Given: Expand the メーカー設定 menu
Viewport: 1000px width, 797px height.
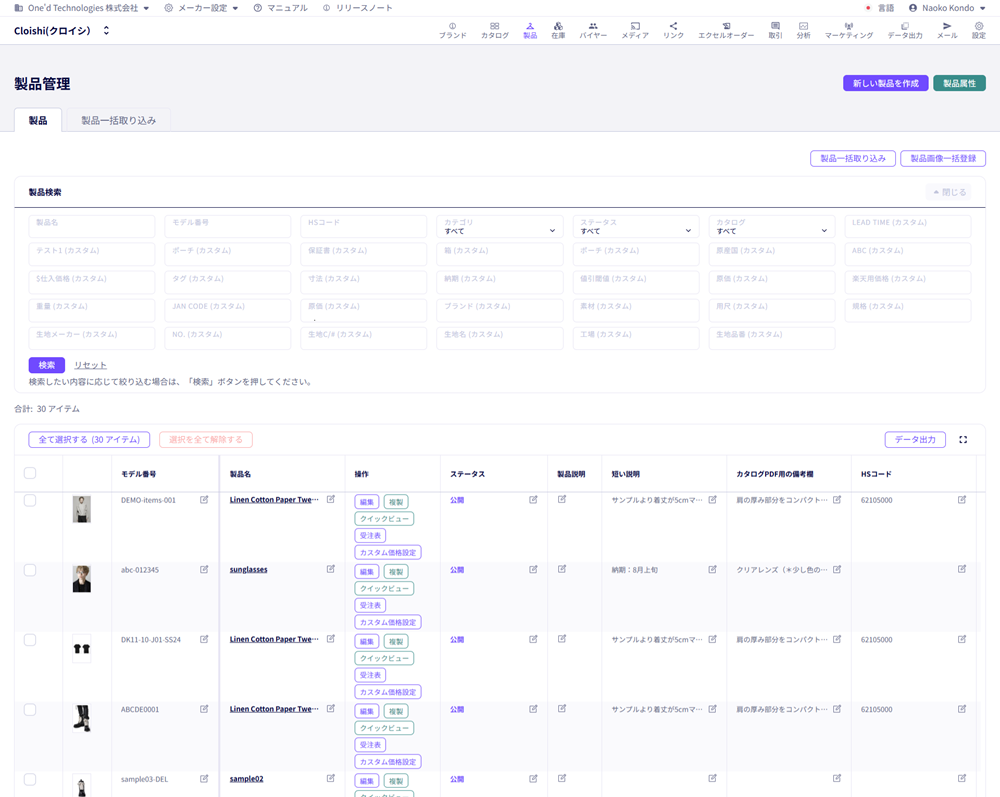Looking at the screenshot, I should coord(201,8).
